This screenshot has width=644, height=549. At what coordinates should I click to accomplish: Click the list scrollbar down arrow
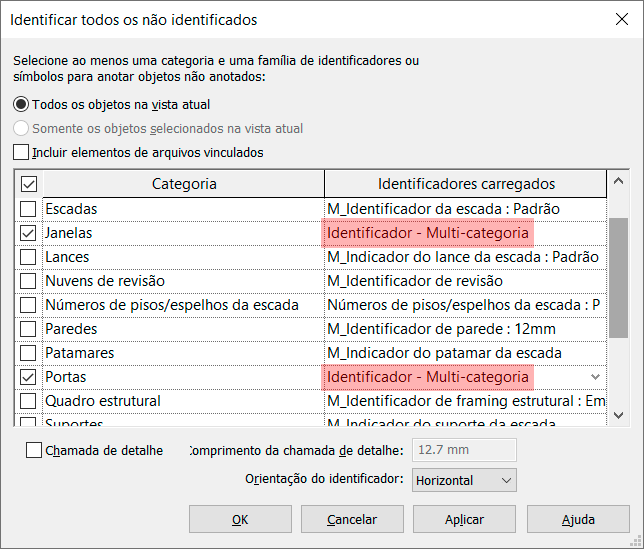tap(618, 415)
